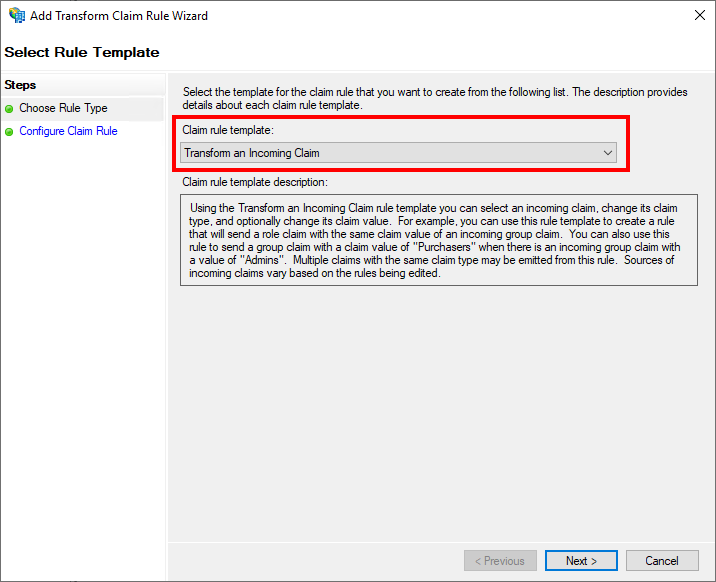Expand the claim rule template chevron arrow

[607, 153]
